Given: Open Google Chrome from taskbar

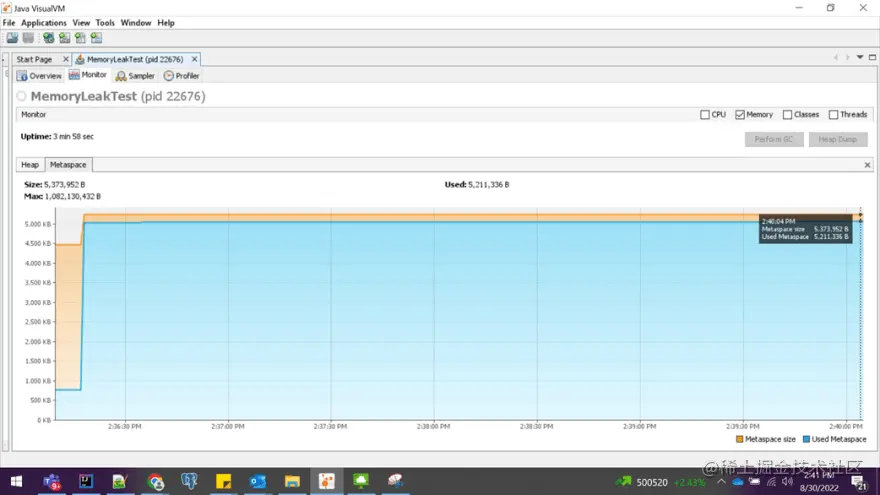Looking at the screenshot, I should coord(155,482).
